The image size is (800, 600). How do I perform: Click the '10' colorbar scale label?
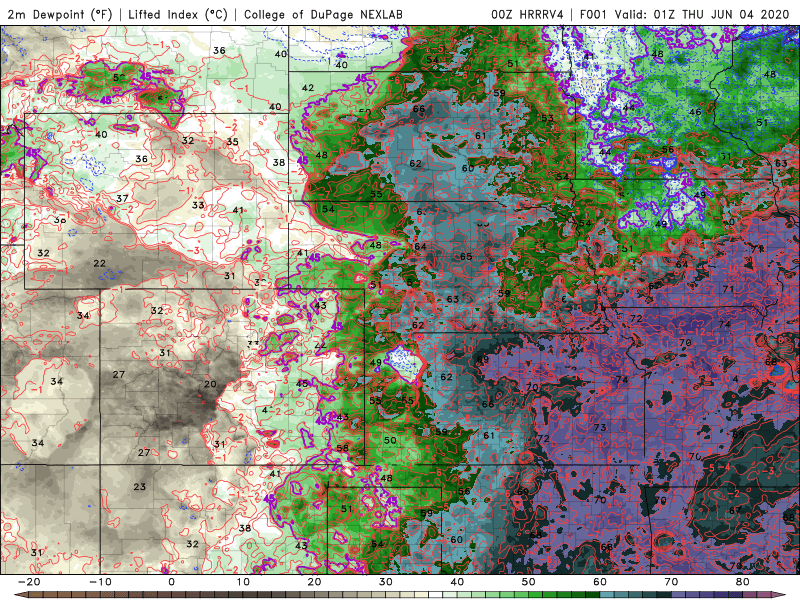click(x=243, y=582)
